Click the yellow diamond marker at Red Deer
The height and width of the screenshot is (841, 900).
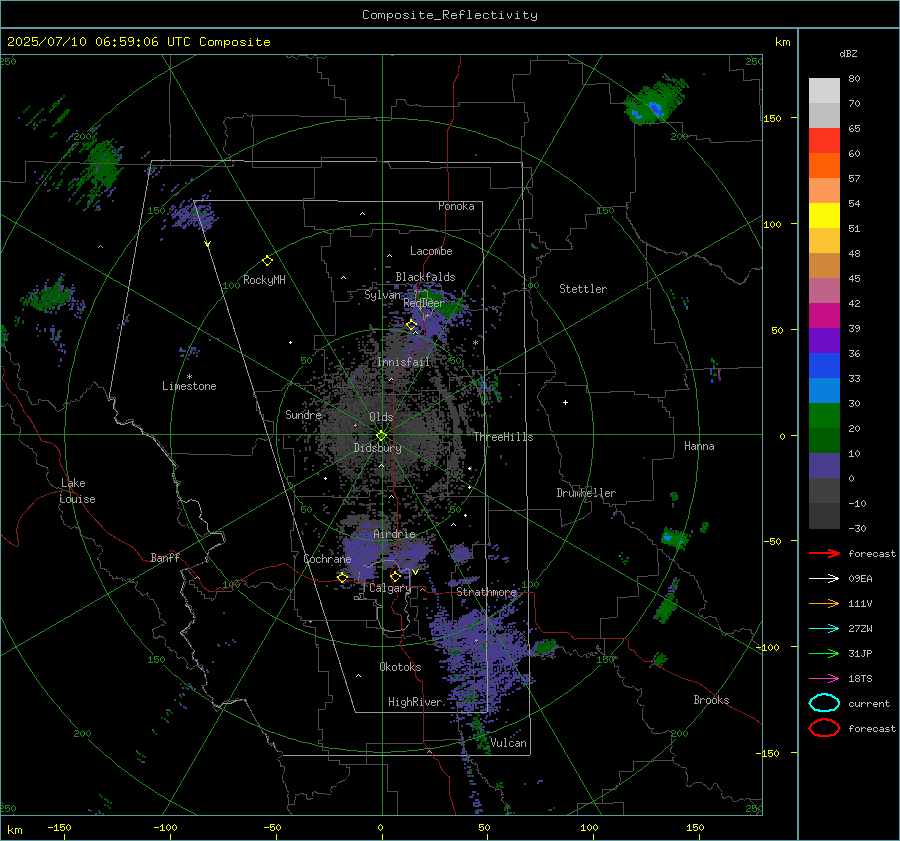point(412,325)
